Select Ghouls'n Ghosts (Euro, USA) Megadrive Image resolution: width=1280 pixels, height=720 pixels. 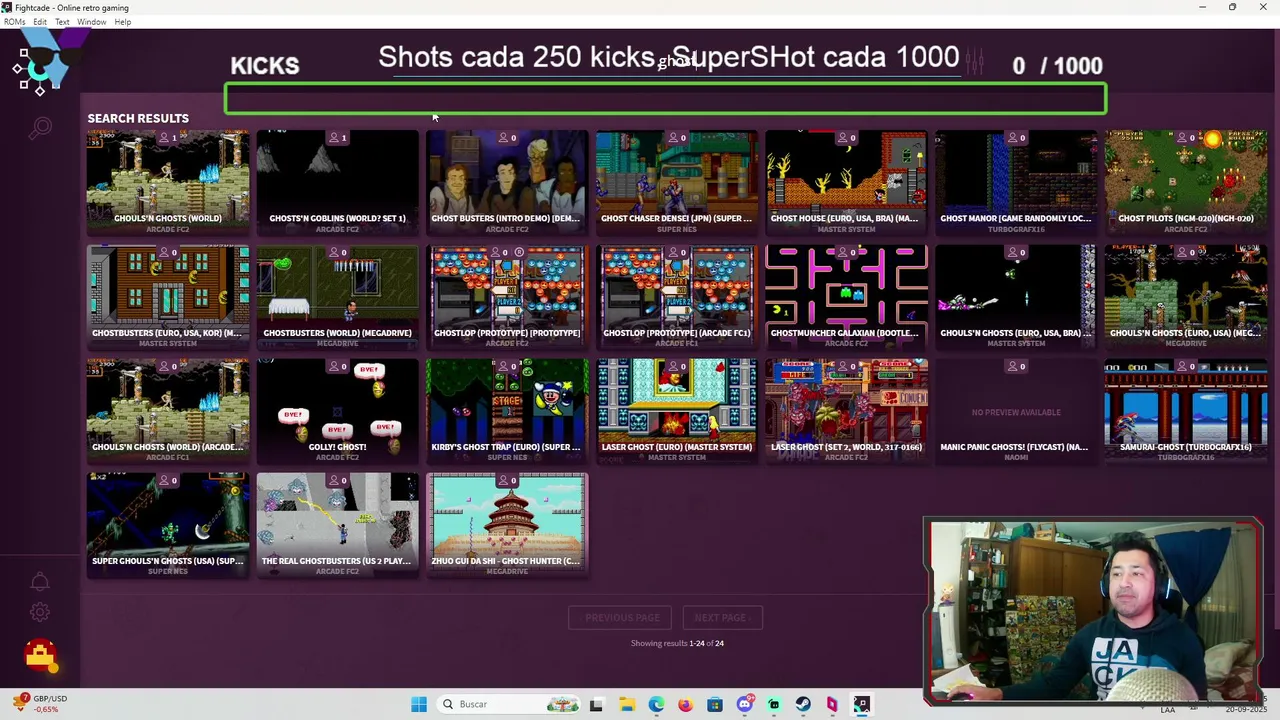coord(1185,297)
